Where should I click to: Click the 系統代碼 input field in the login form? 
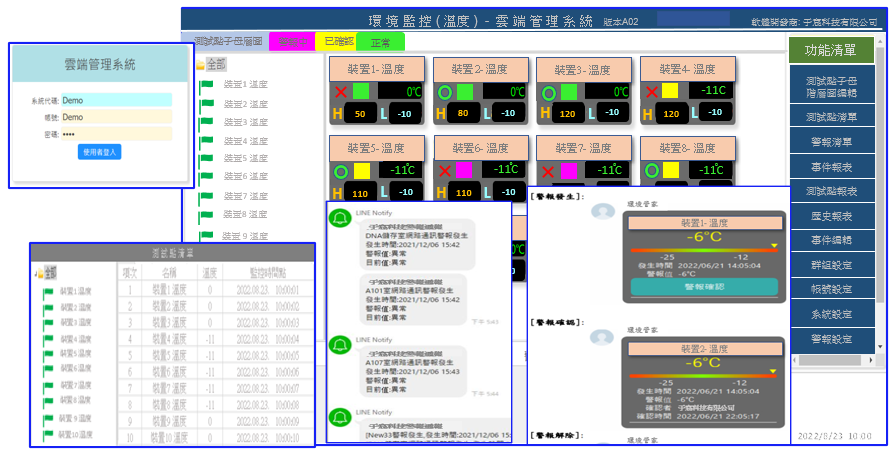(x=115, y=100)
